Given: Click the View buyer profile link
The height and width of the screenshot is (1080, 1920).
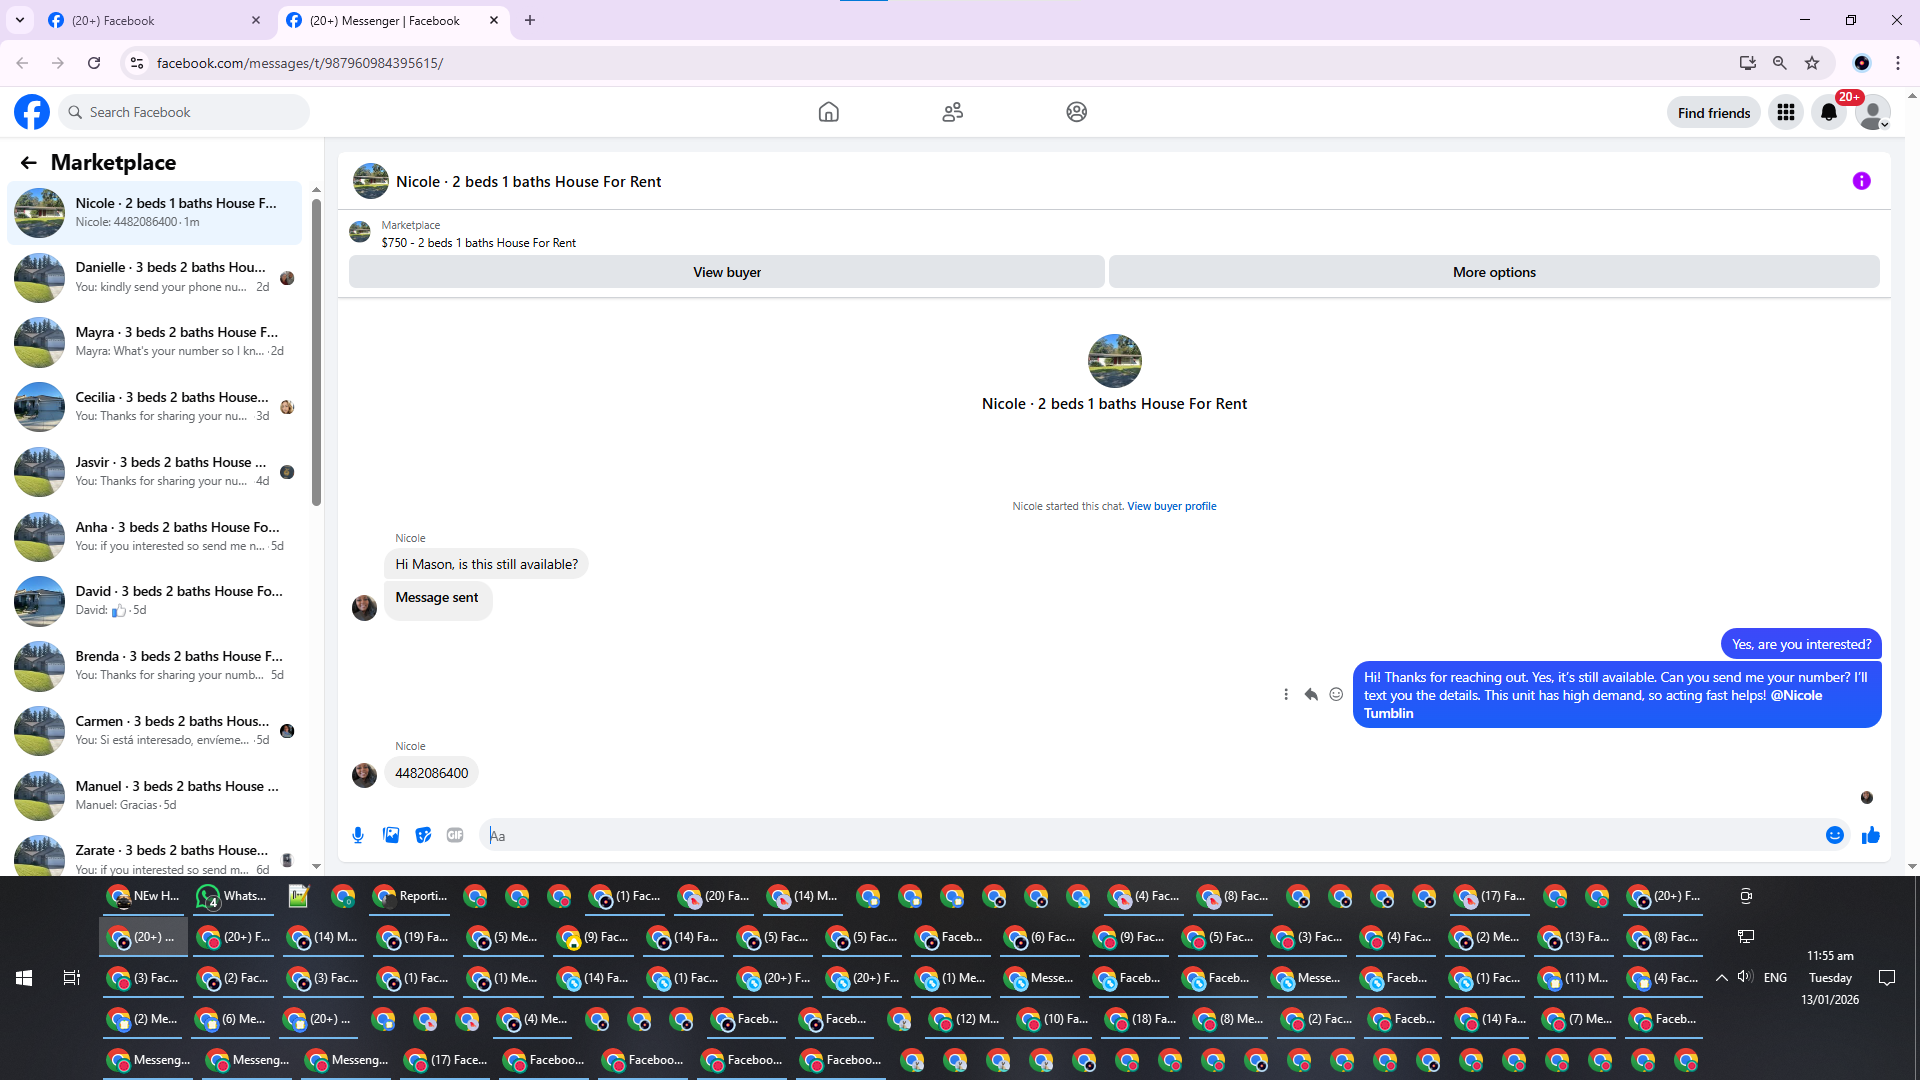Looking at the screenshot, I should point(1171,506).
